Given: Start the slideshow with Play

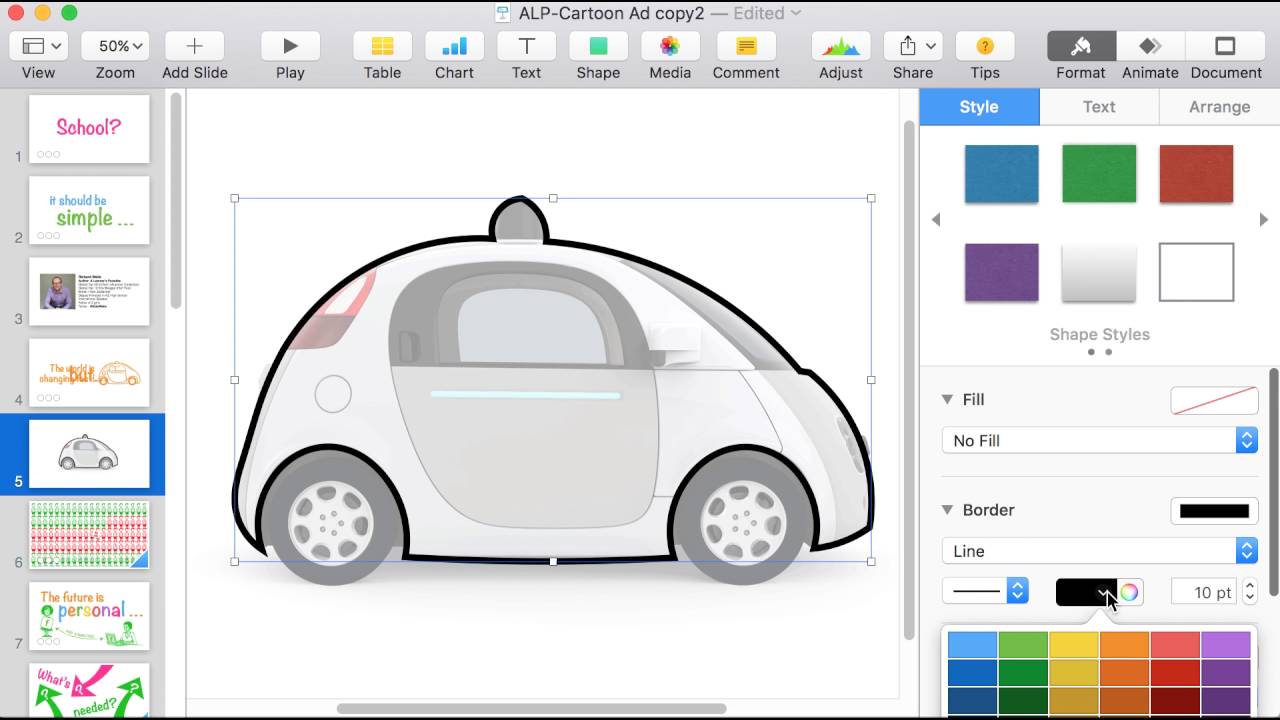Looking at the screenshot, I should tap(290, 46).
